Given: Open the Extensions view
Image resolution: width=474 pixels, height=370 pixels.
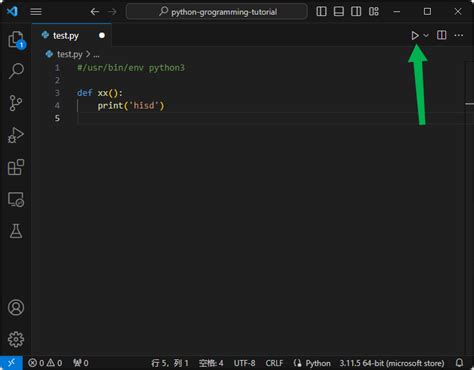Looking at the screenshot, I should (x=16, y=167).
